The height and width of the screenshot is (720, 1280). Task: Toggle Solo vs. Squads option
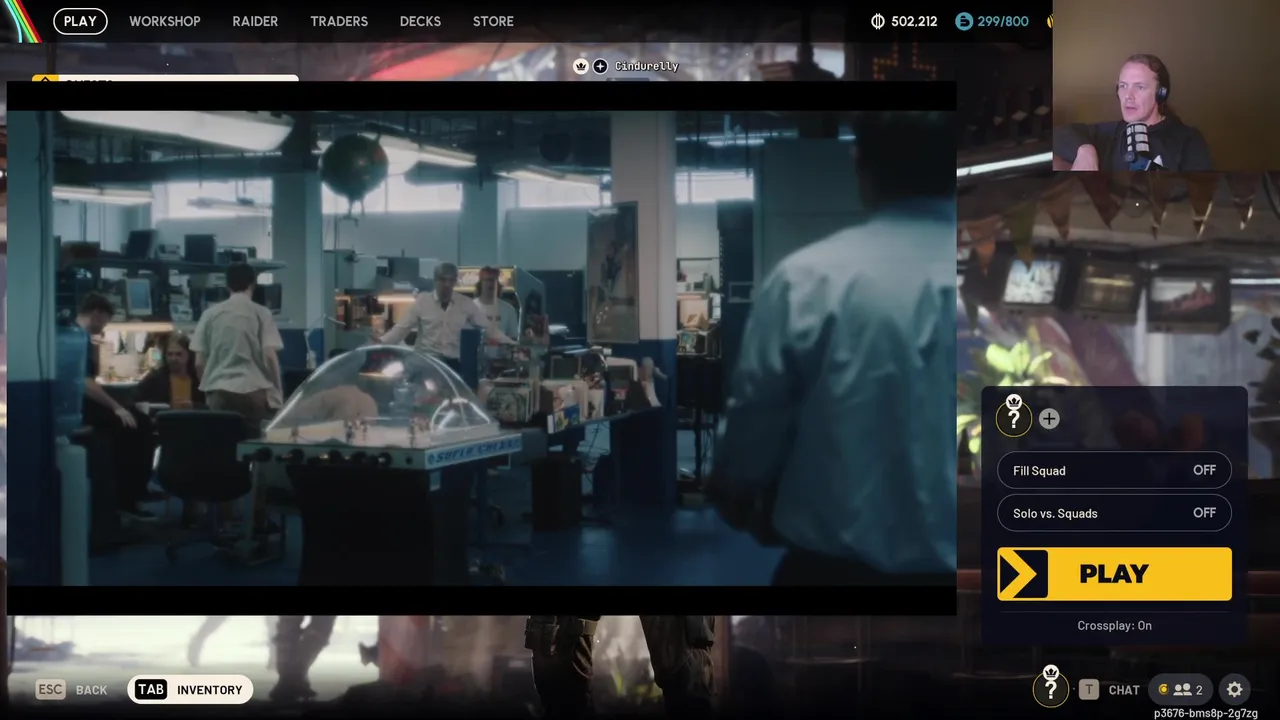coord(1114,513)
